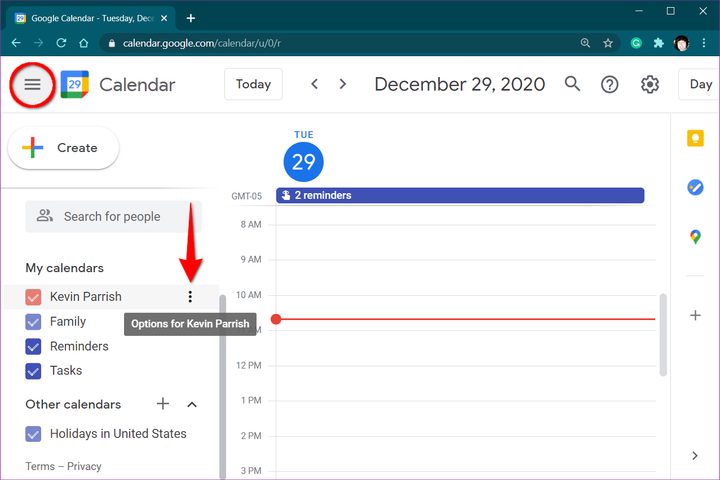Hide side panel chevron at bottom right
This screenshot has height=480, width=720.
pyautogui.click(x=695, y=456)
